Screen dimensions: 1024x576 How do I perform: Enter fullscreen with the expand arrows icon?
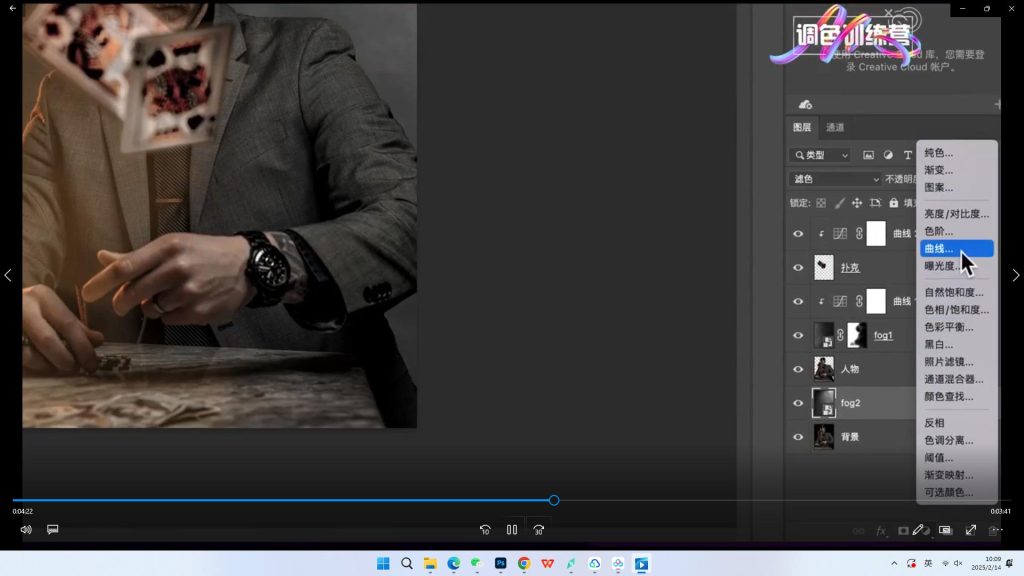pos(970,530)
